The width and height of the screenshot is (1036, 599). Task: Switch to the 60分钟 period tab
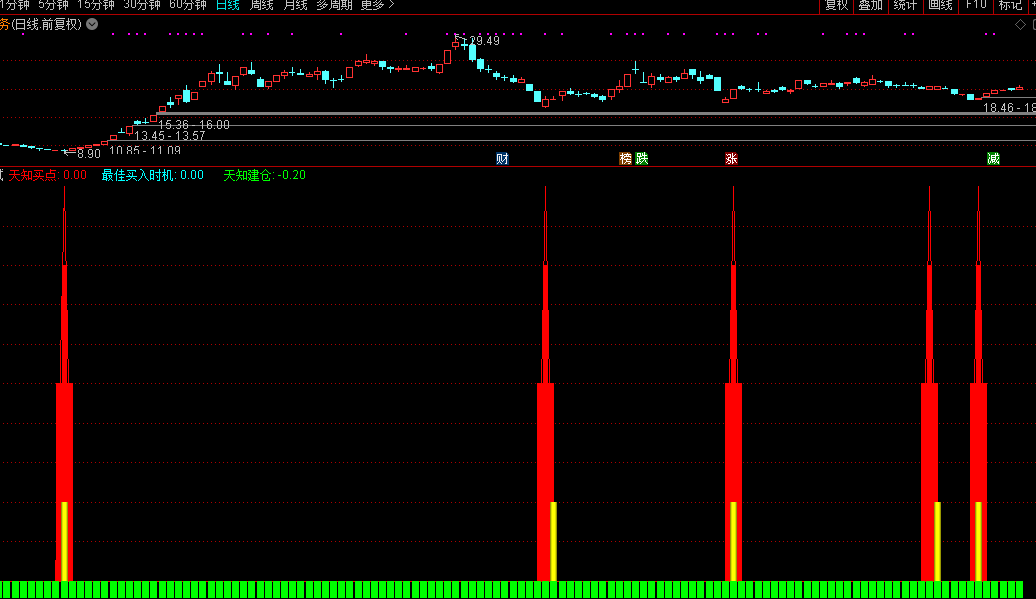(187, 5)
